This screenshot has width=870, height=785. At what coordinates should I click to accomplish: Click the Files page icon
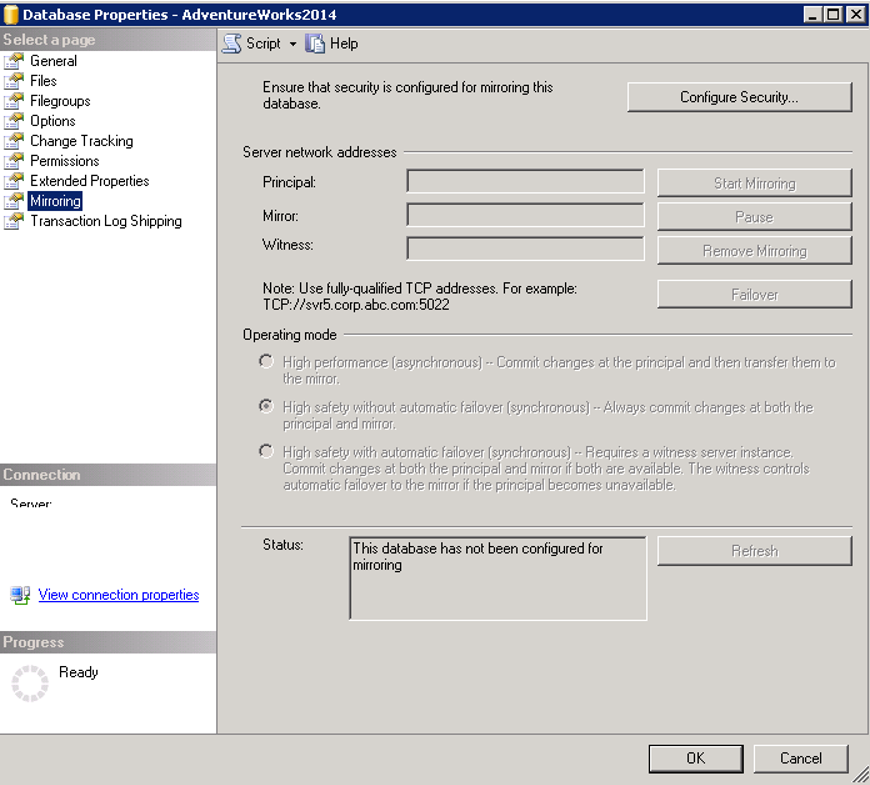click(x=14, y=80)
